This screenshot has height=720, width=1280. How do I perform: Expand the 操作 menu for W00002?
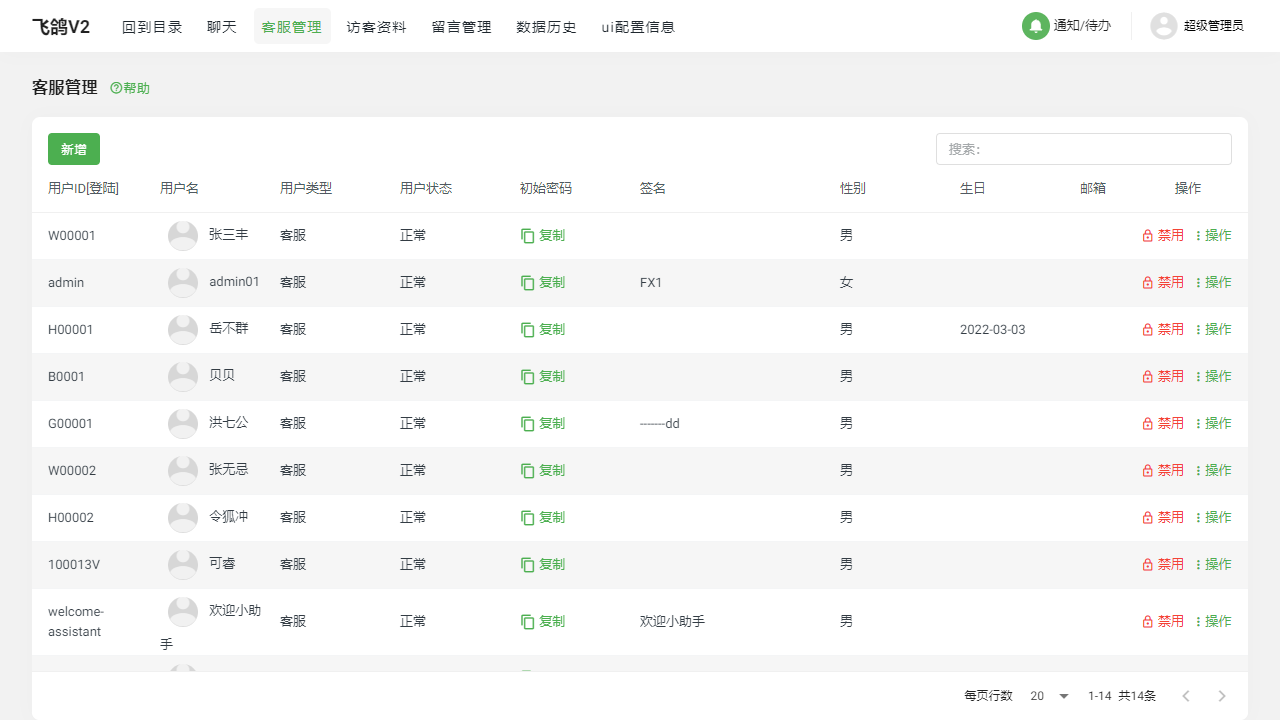1213,471
